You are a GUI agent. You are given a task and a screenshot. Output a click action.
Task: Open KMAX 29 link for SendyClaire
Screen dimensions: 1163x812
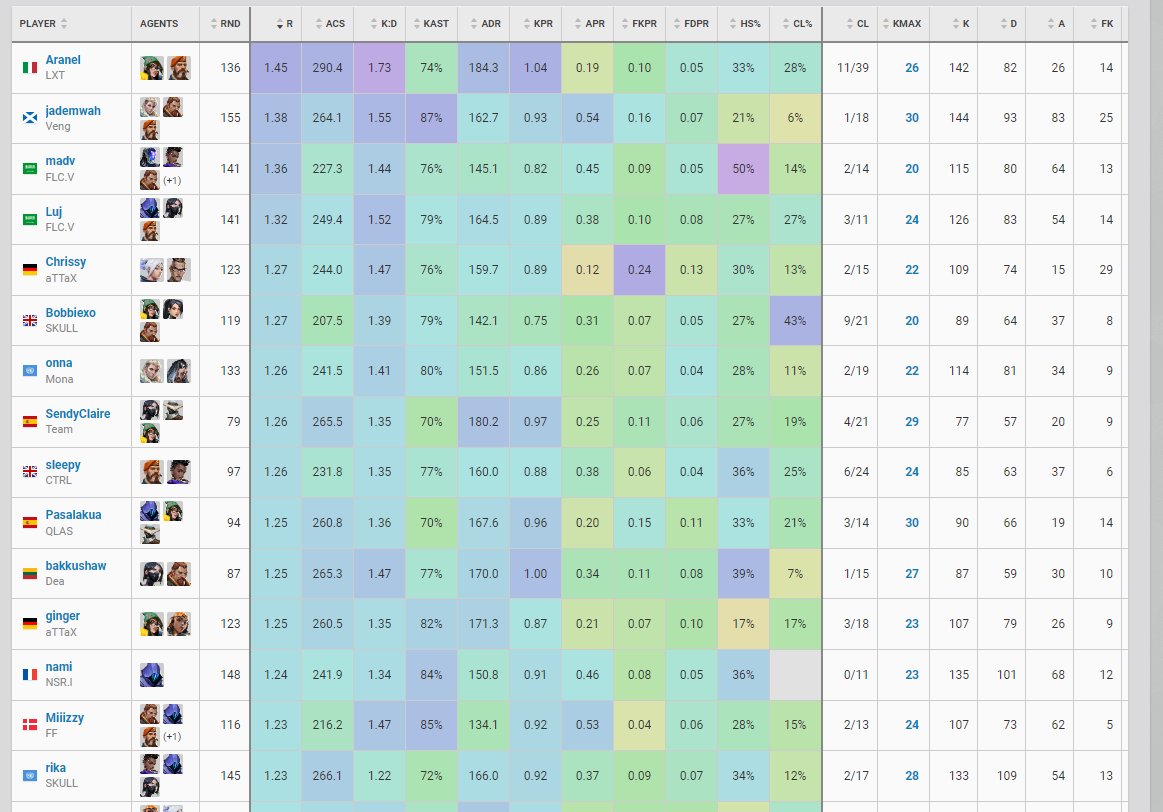(912, 421)
